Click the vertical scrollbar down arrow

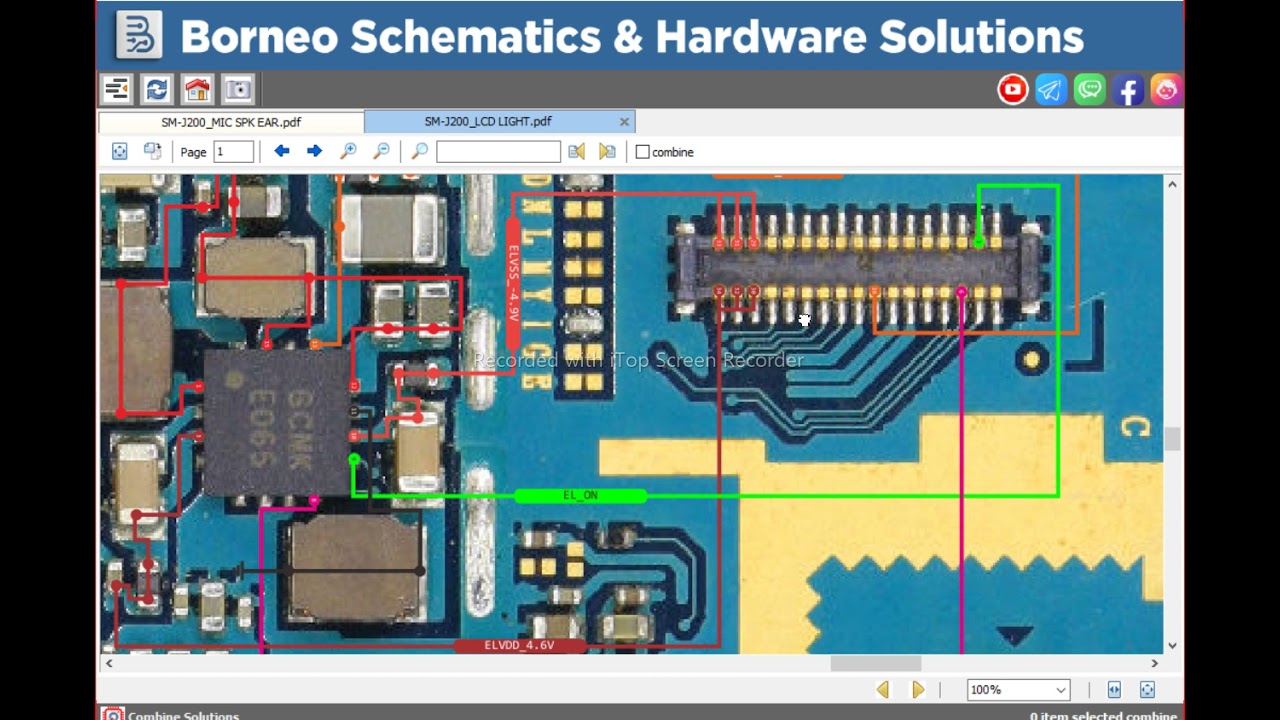(x=1172, y=645)
